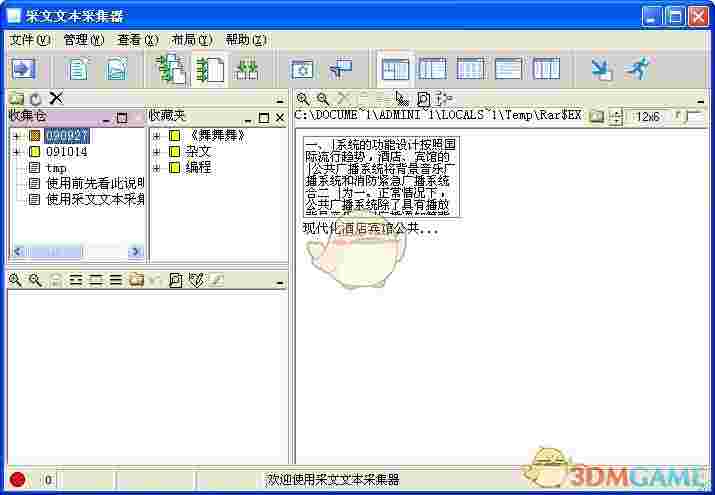Toggle the checkbox after the 12x6 field
The width and height of the screenshot is (715, 495).
point(693,116)
